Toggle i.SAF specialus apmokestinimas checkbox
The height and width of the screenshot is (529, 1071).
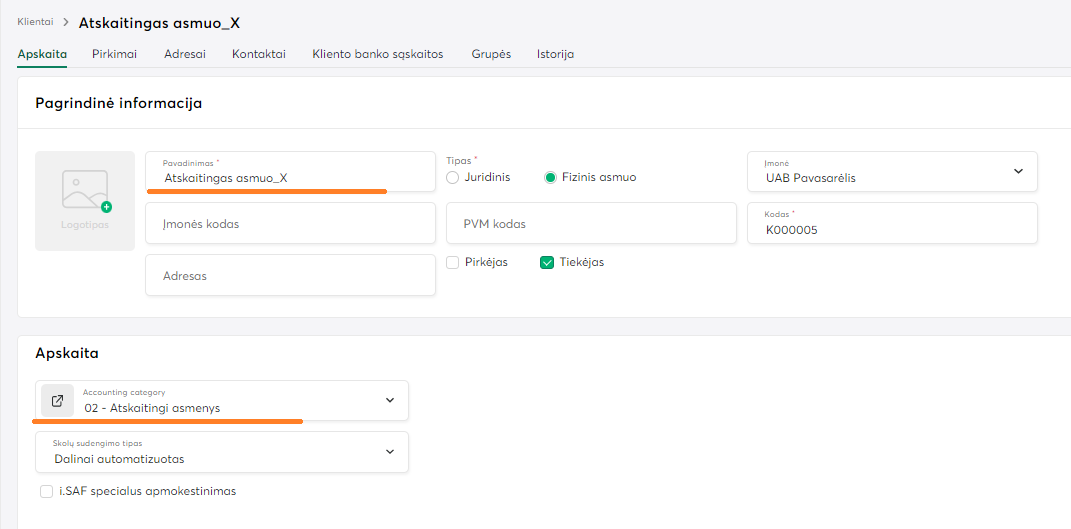46,491
